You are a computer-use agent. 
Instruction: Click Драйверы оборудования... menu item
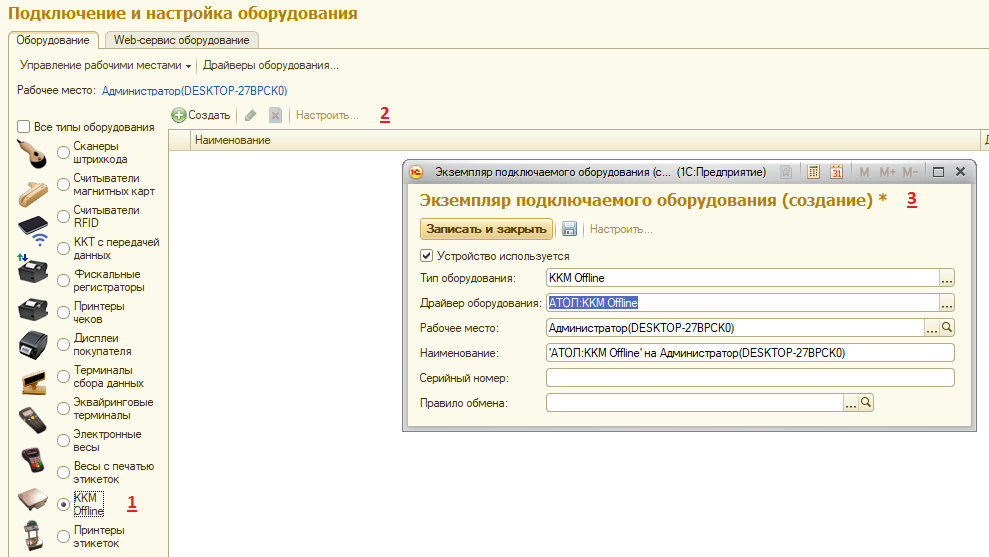[271, 65]
